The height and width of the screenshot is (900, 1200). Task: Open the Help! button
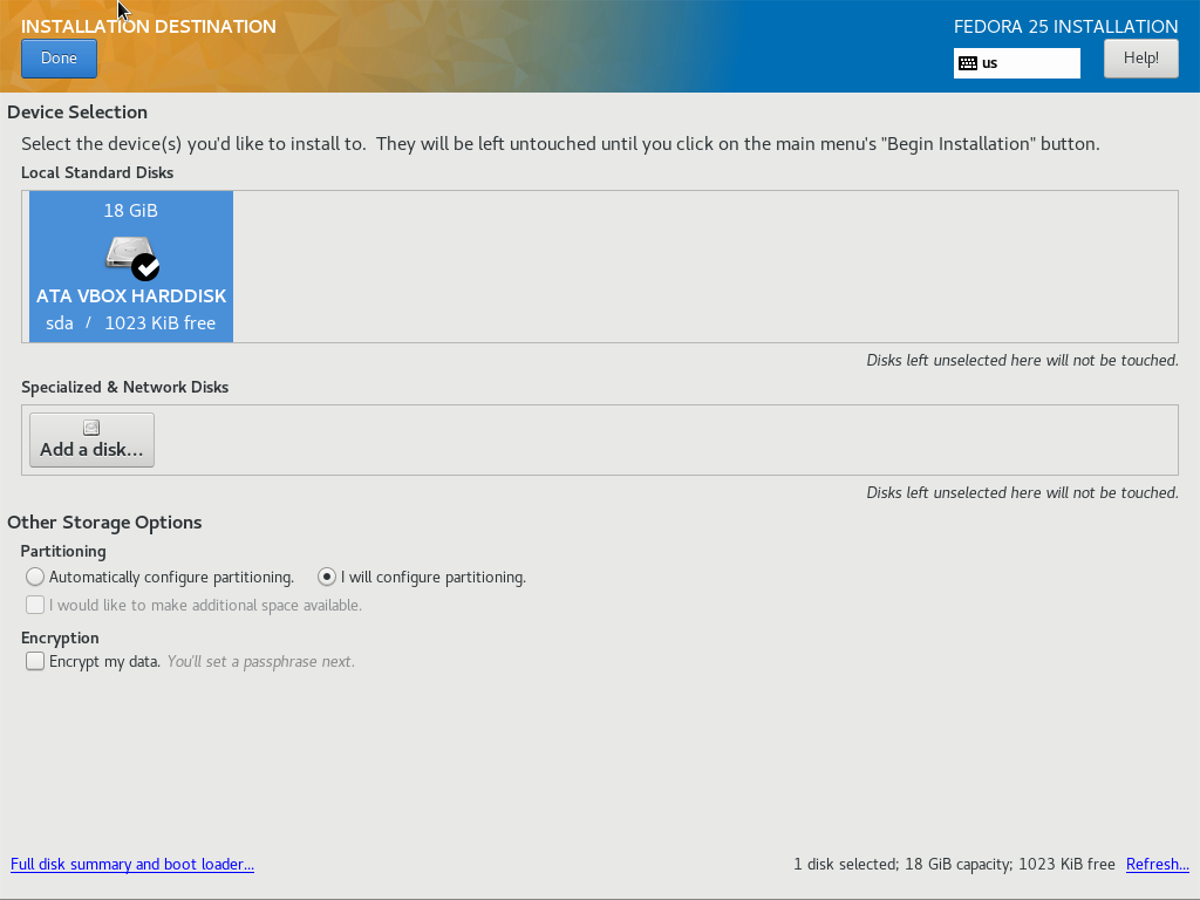[1141, 58]
